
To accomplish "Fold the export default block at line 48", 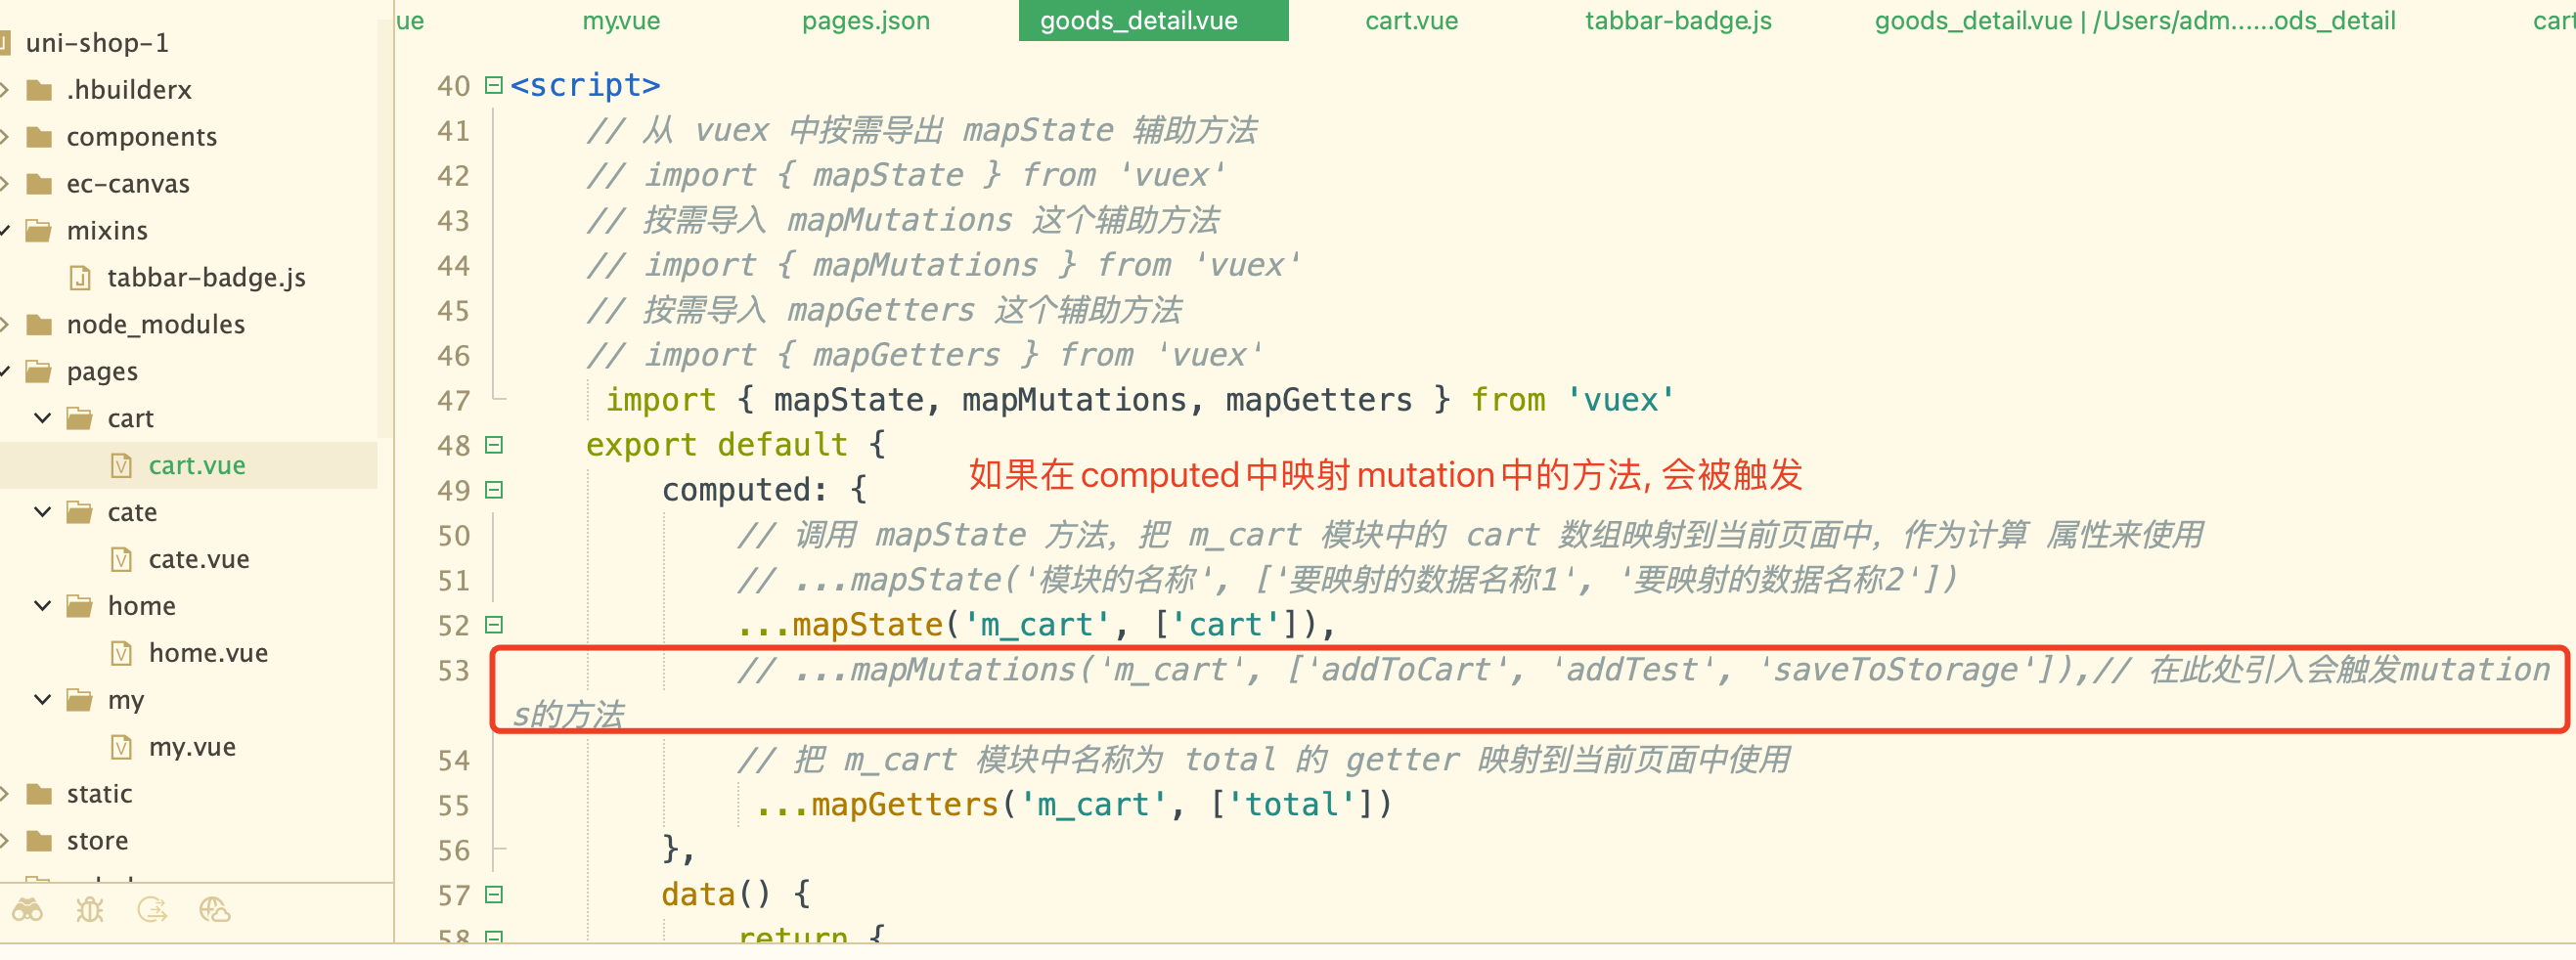I will [494, 445].
